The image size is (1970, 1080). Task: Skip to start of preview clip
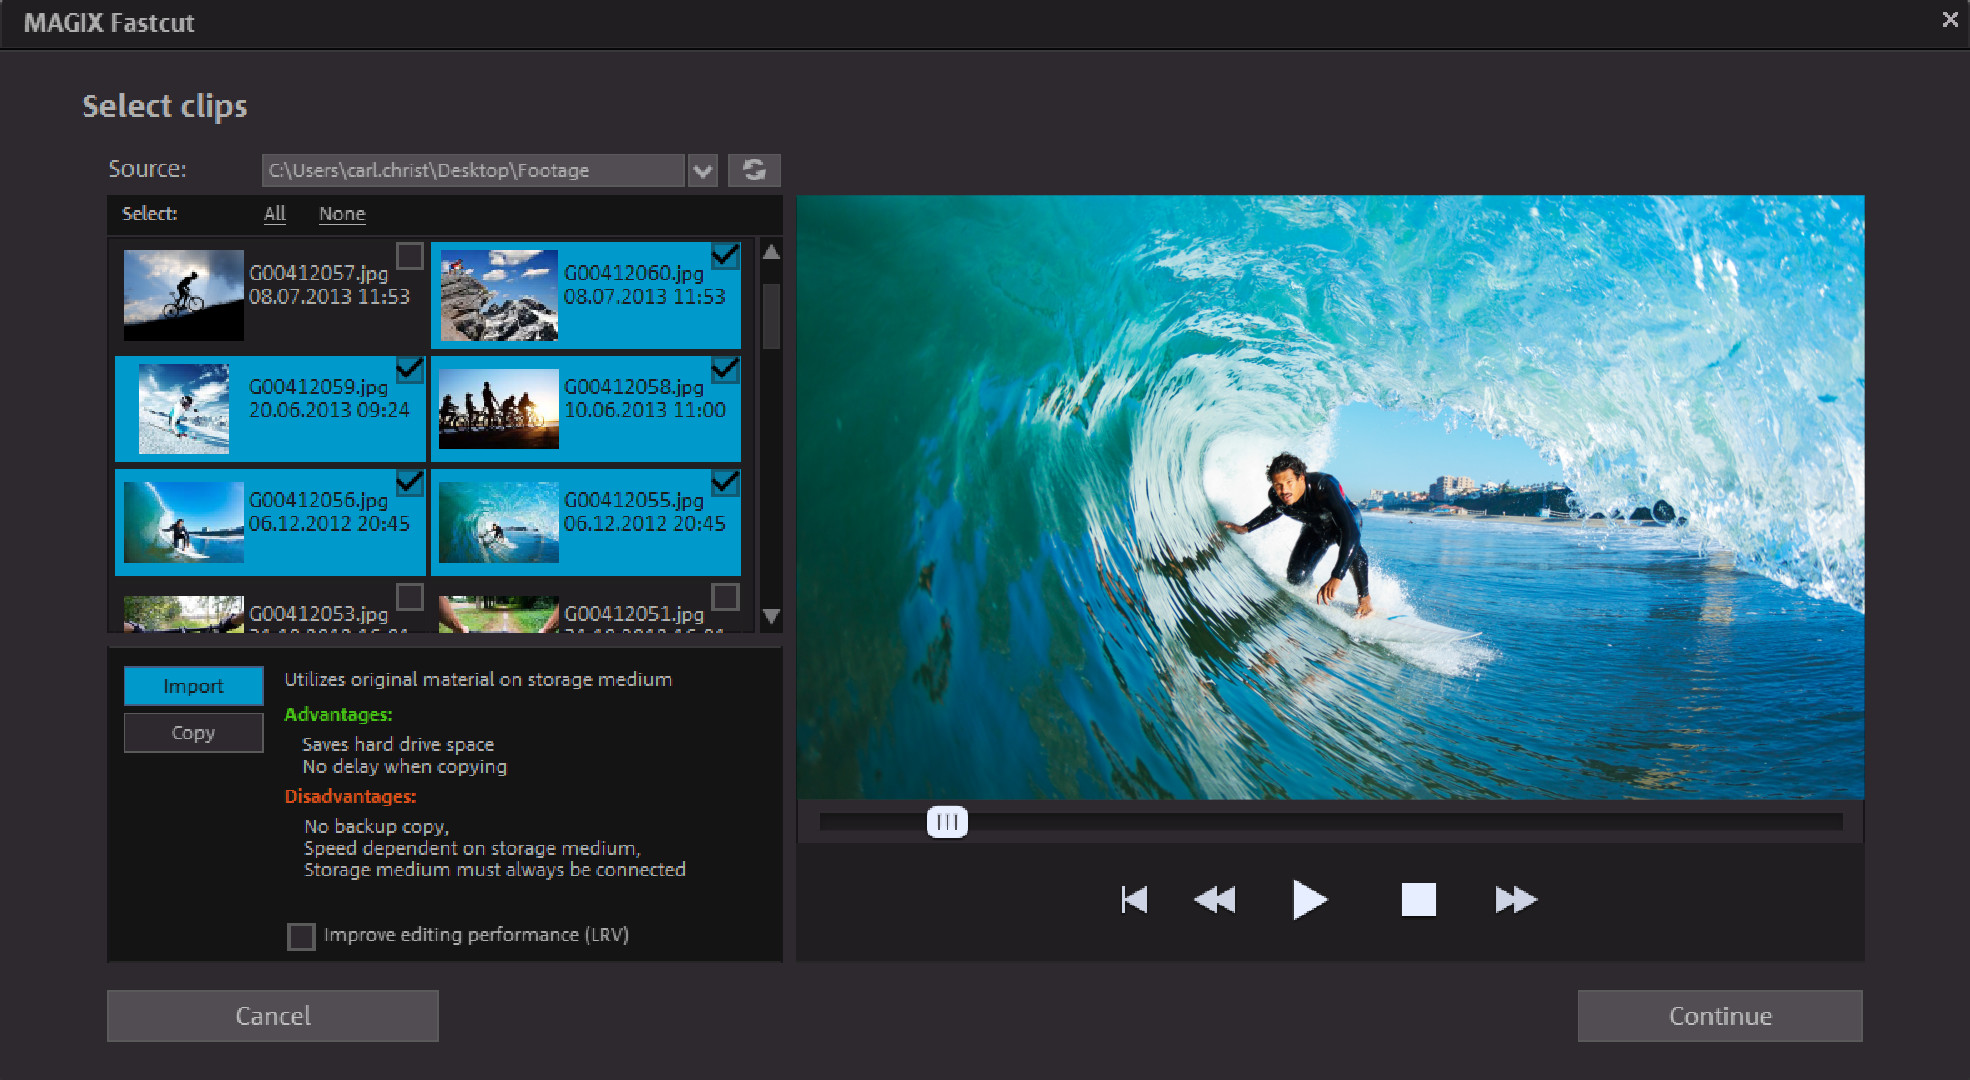click(x=1134, y=900)
